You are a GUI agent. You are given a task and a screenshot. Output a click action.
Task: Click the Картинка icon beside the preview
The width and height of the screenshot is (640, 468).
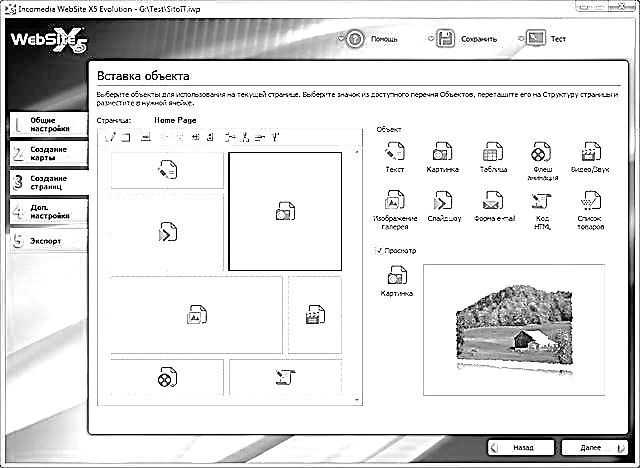397,275
